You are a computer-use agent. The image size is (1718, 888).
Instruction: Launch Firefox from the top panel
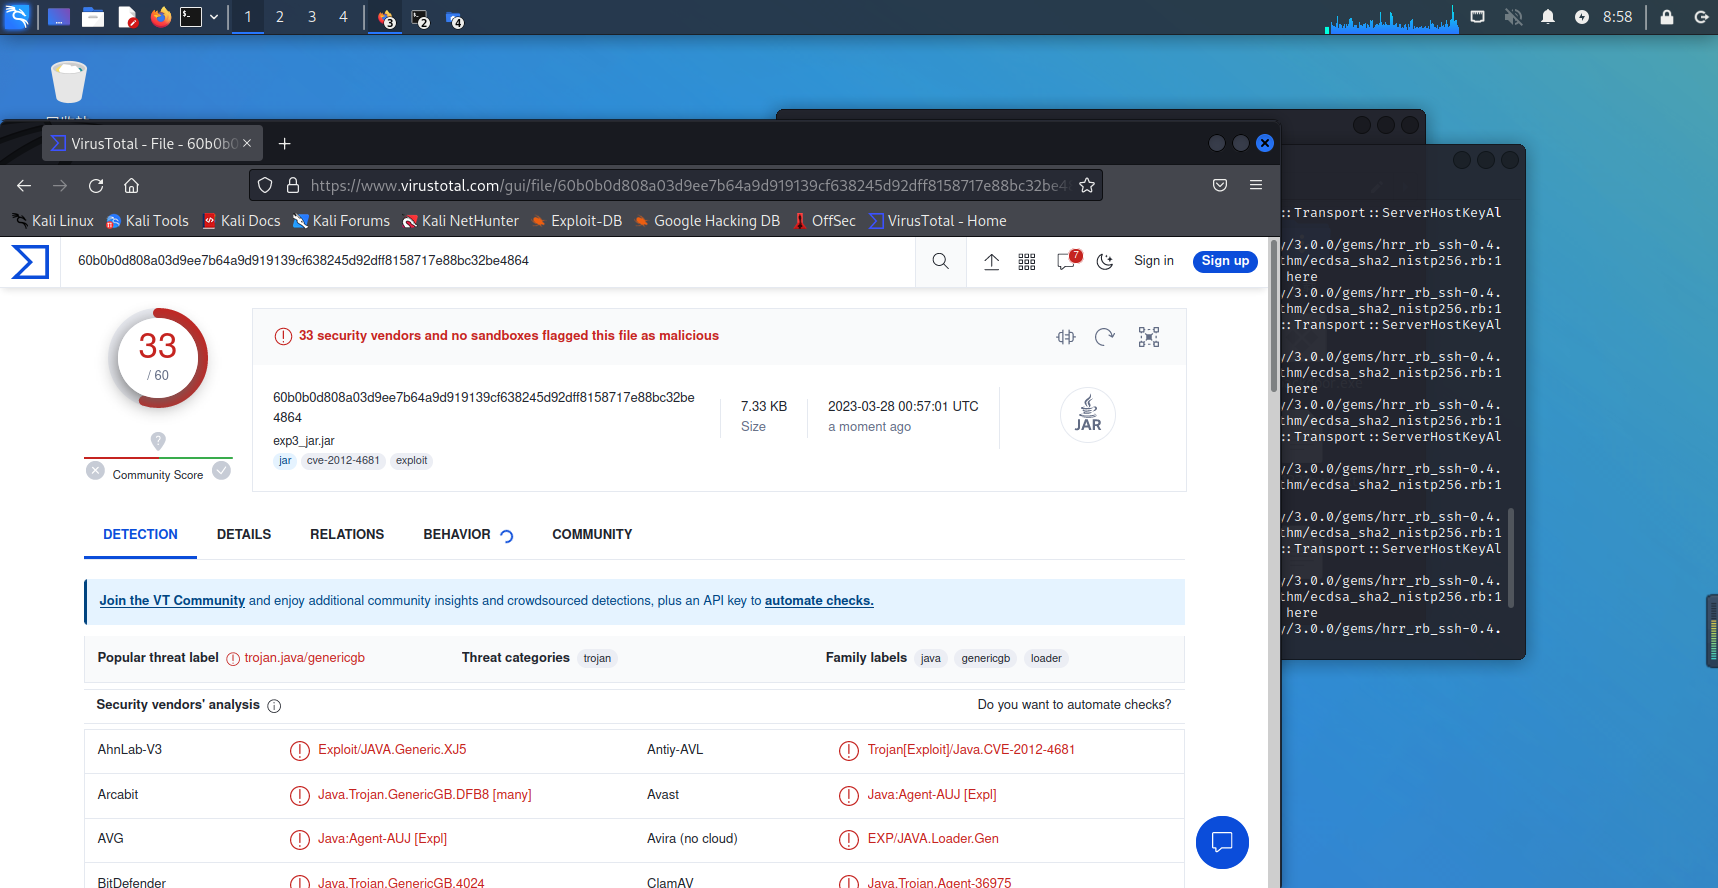point(160,17)
